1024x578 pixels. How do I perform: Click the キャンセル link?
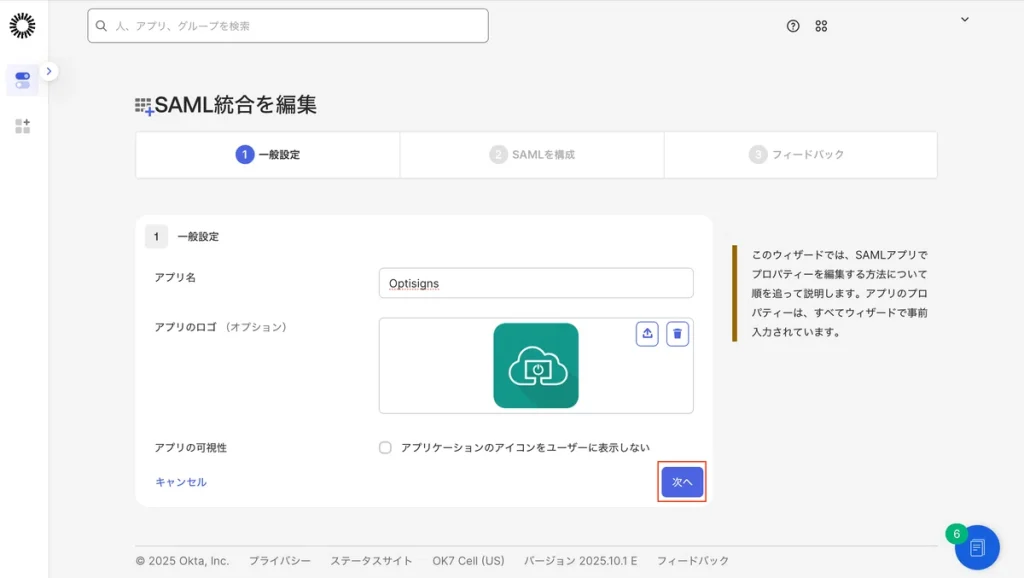tap(181, 482)
